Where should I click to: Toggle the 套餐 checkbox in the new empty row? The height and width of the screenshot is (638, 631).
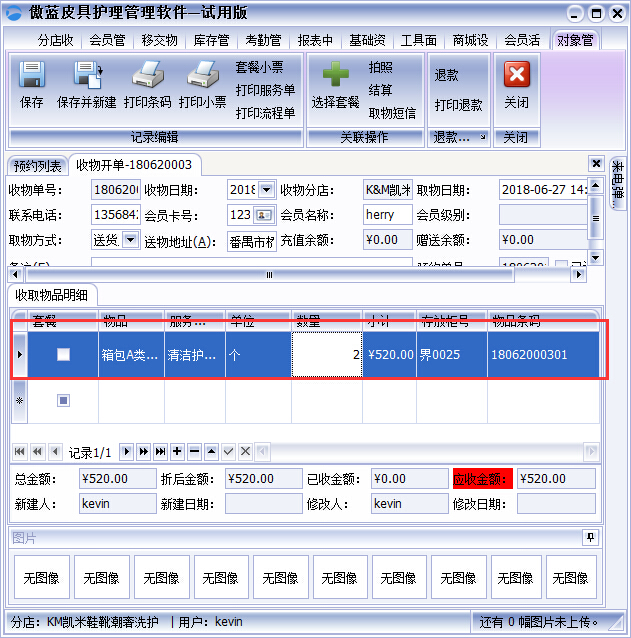[x=64, y=401]
